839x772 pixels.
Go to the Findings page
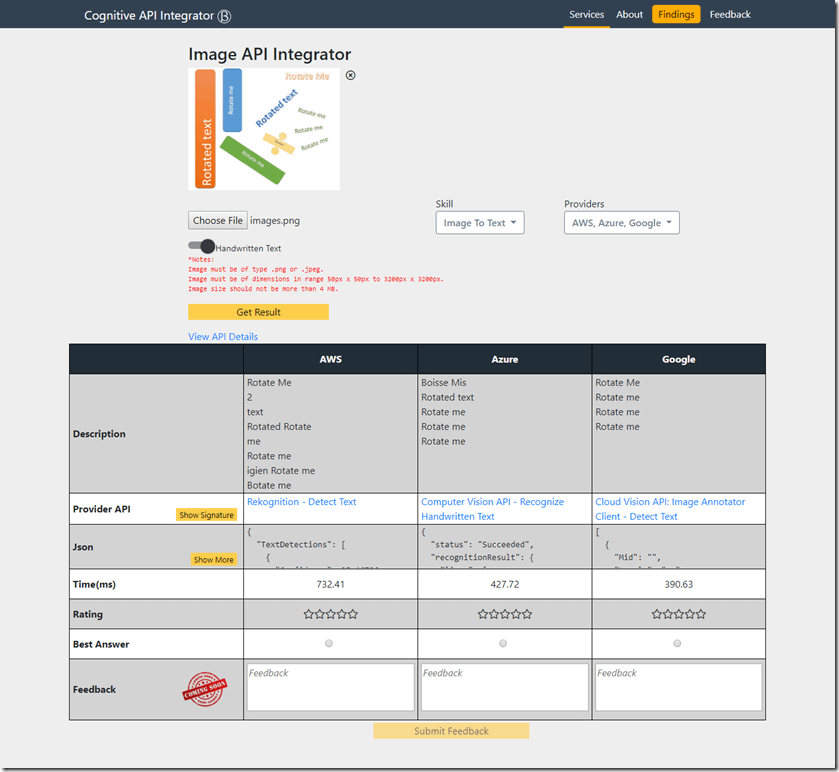(676, 15)
